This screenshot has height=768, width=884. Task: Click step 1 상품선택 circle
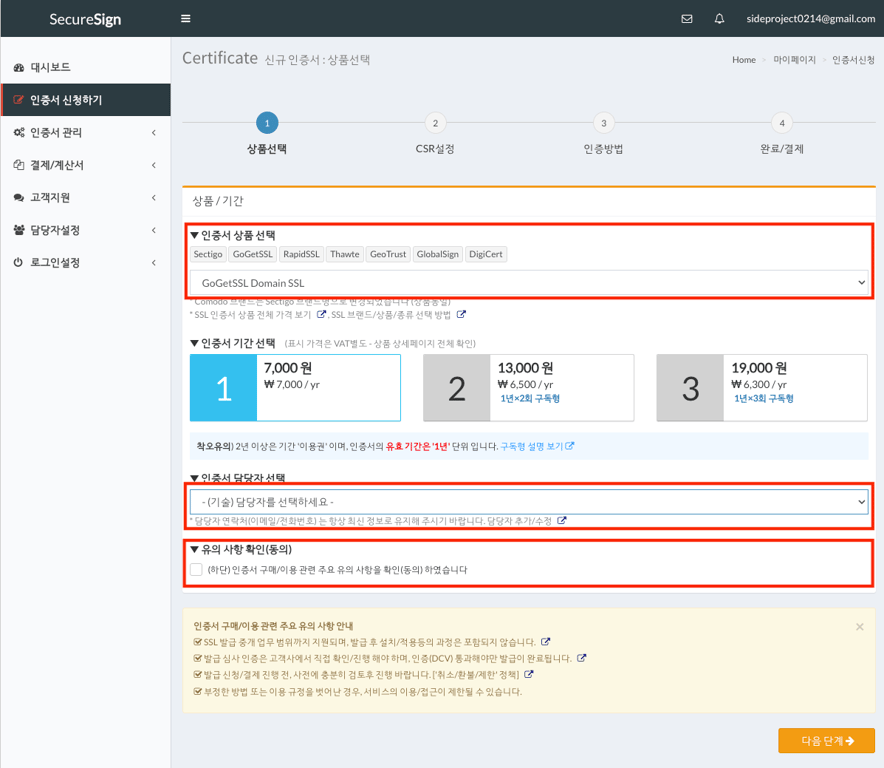coord(267,123)
